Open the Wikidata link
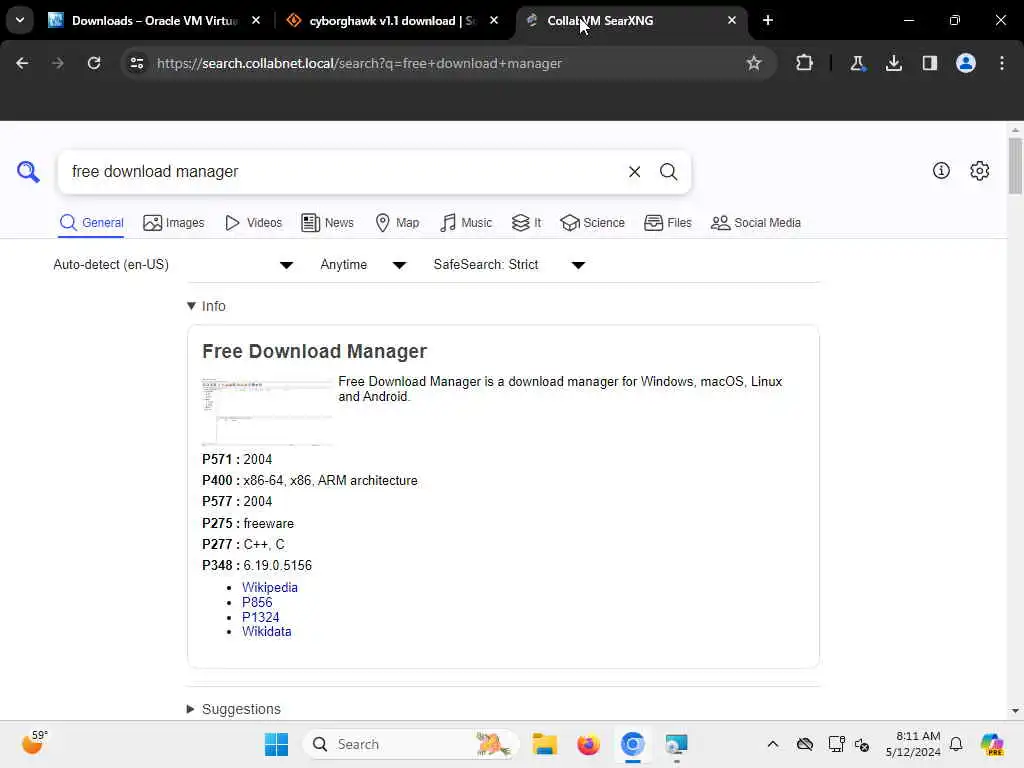 point(266,632)
